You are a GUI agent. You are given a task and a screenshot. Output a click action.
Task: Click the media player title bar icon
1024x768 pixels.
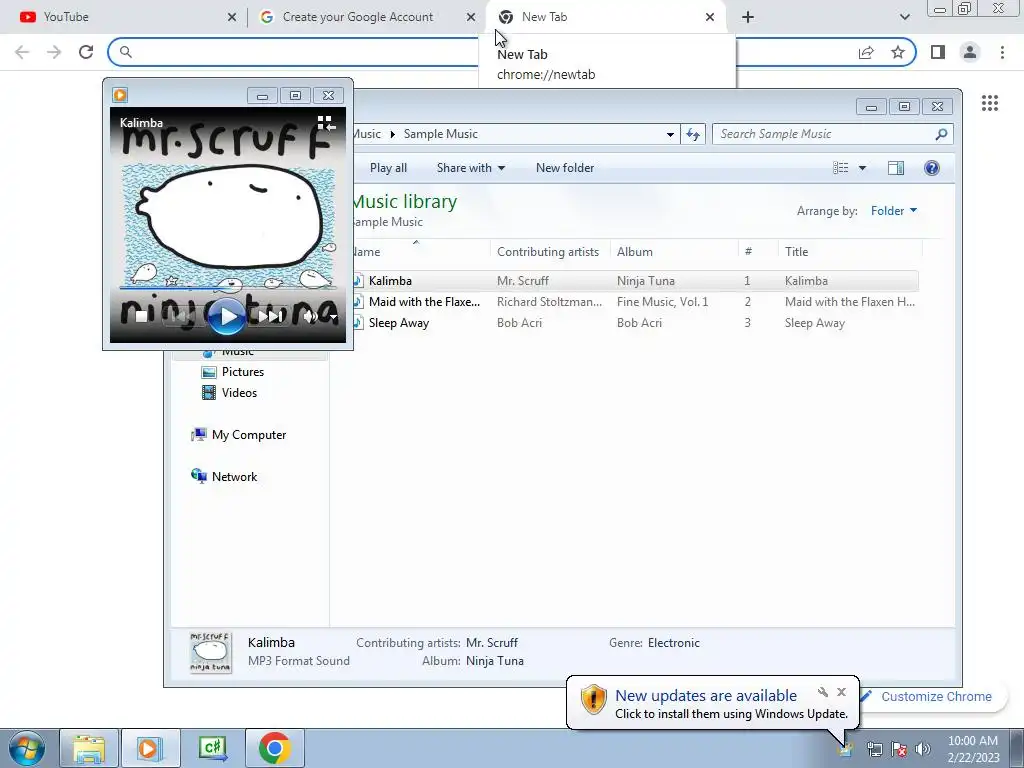(120, 95)
